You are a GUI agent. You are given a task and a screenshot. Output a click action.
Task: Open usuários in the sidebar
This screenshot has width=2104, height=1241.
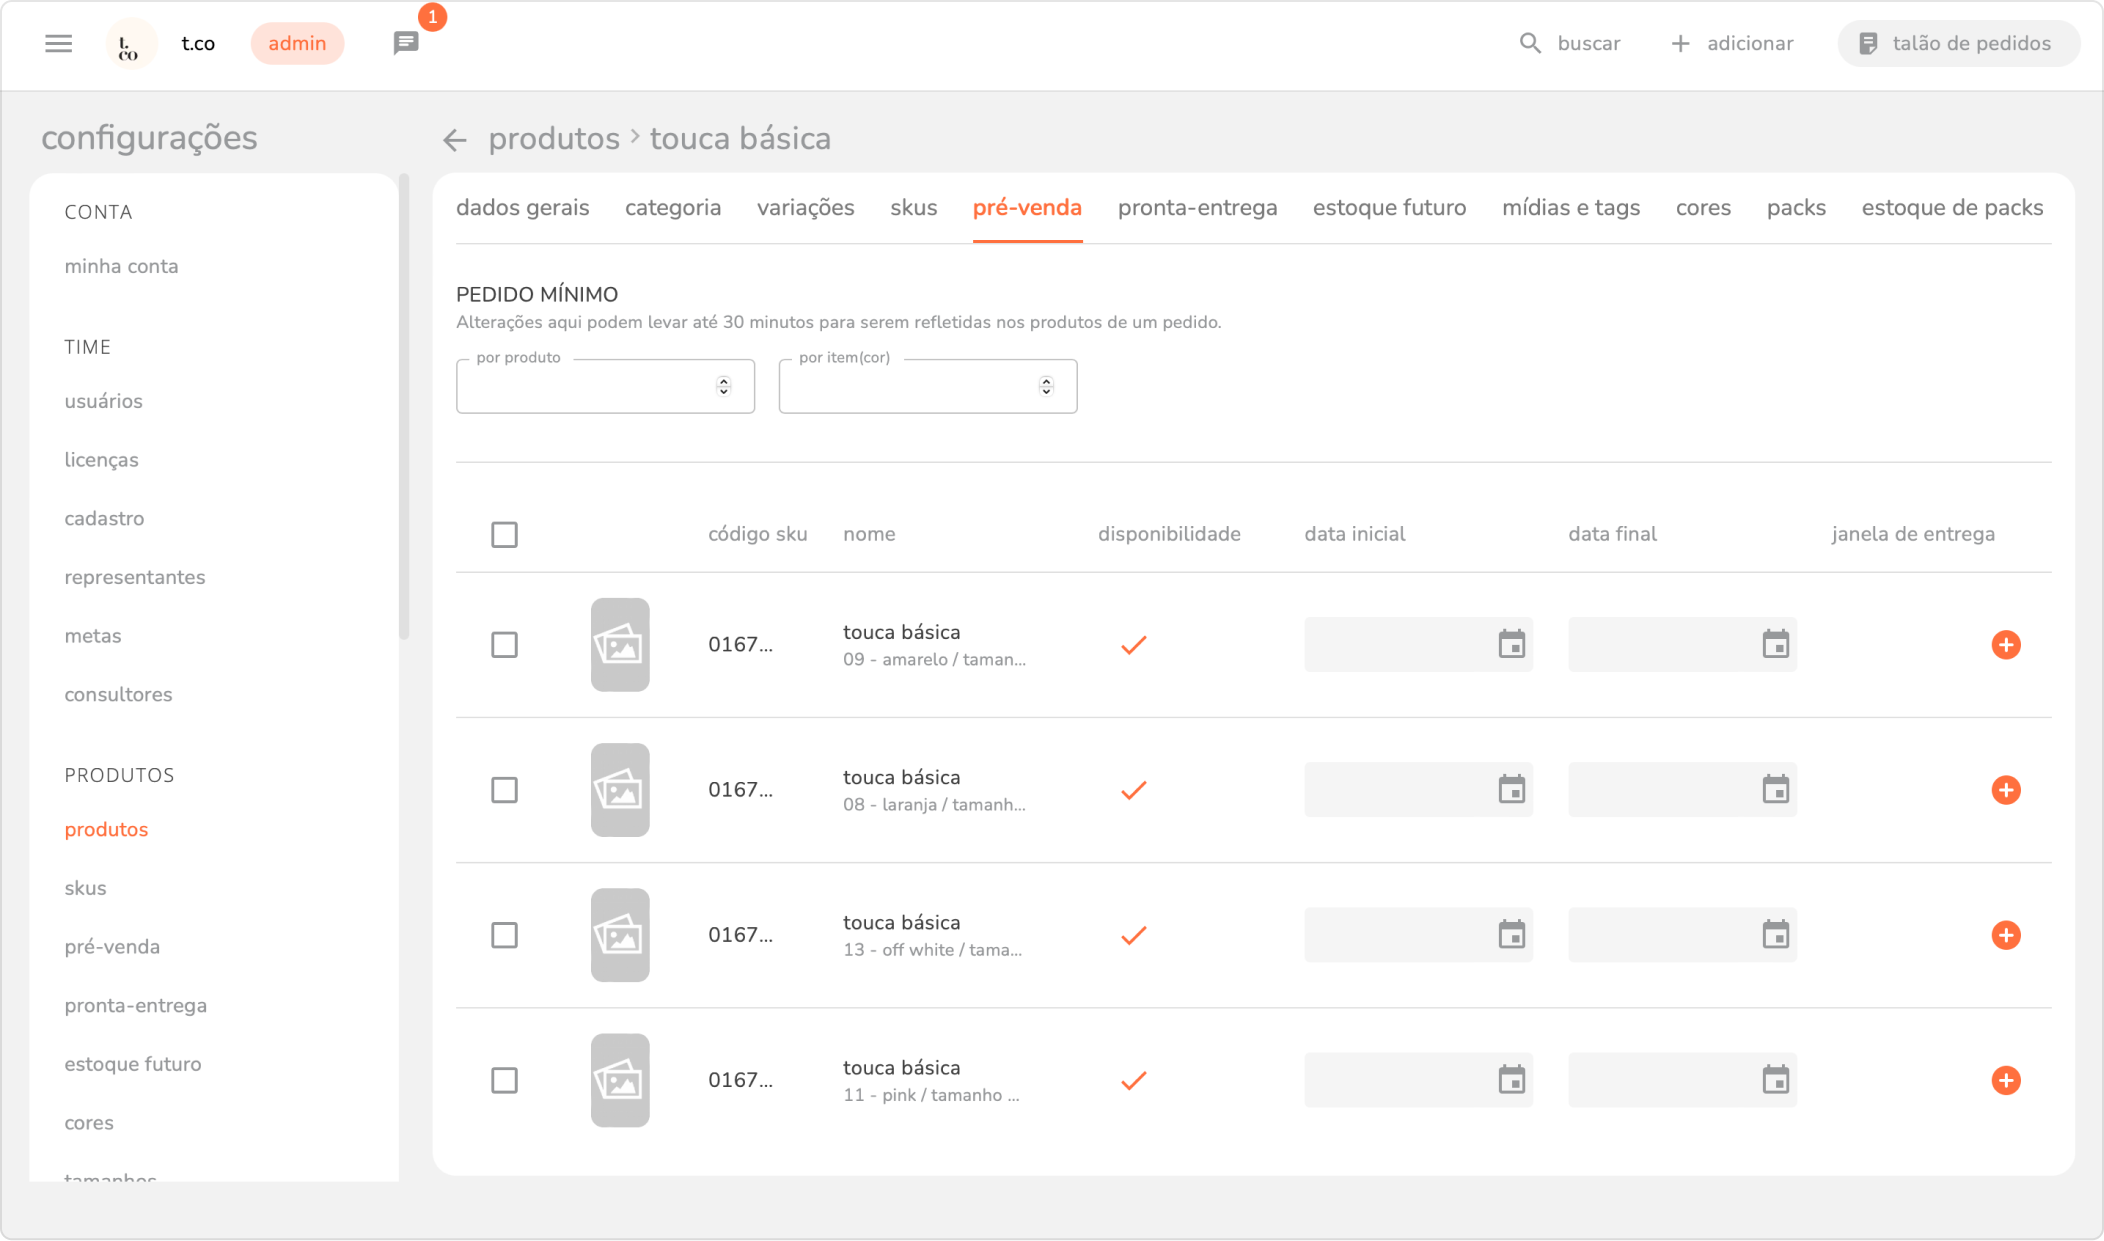click(104, 401)
